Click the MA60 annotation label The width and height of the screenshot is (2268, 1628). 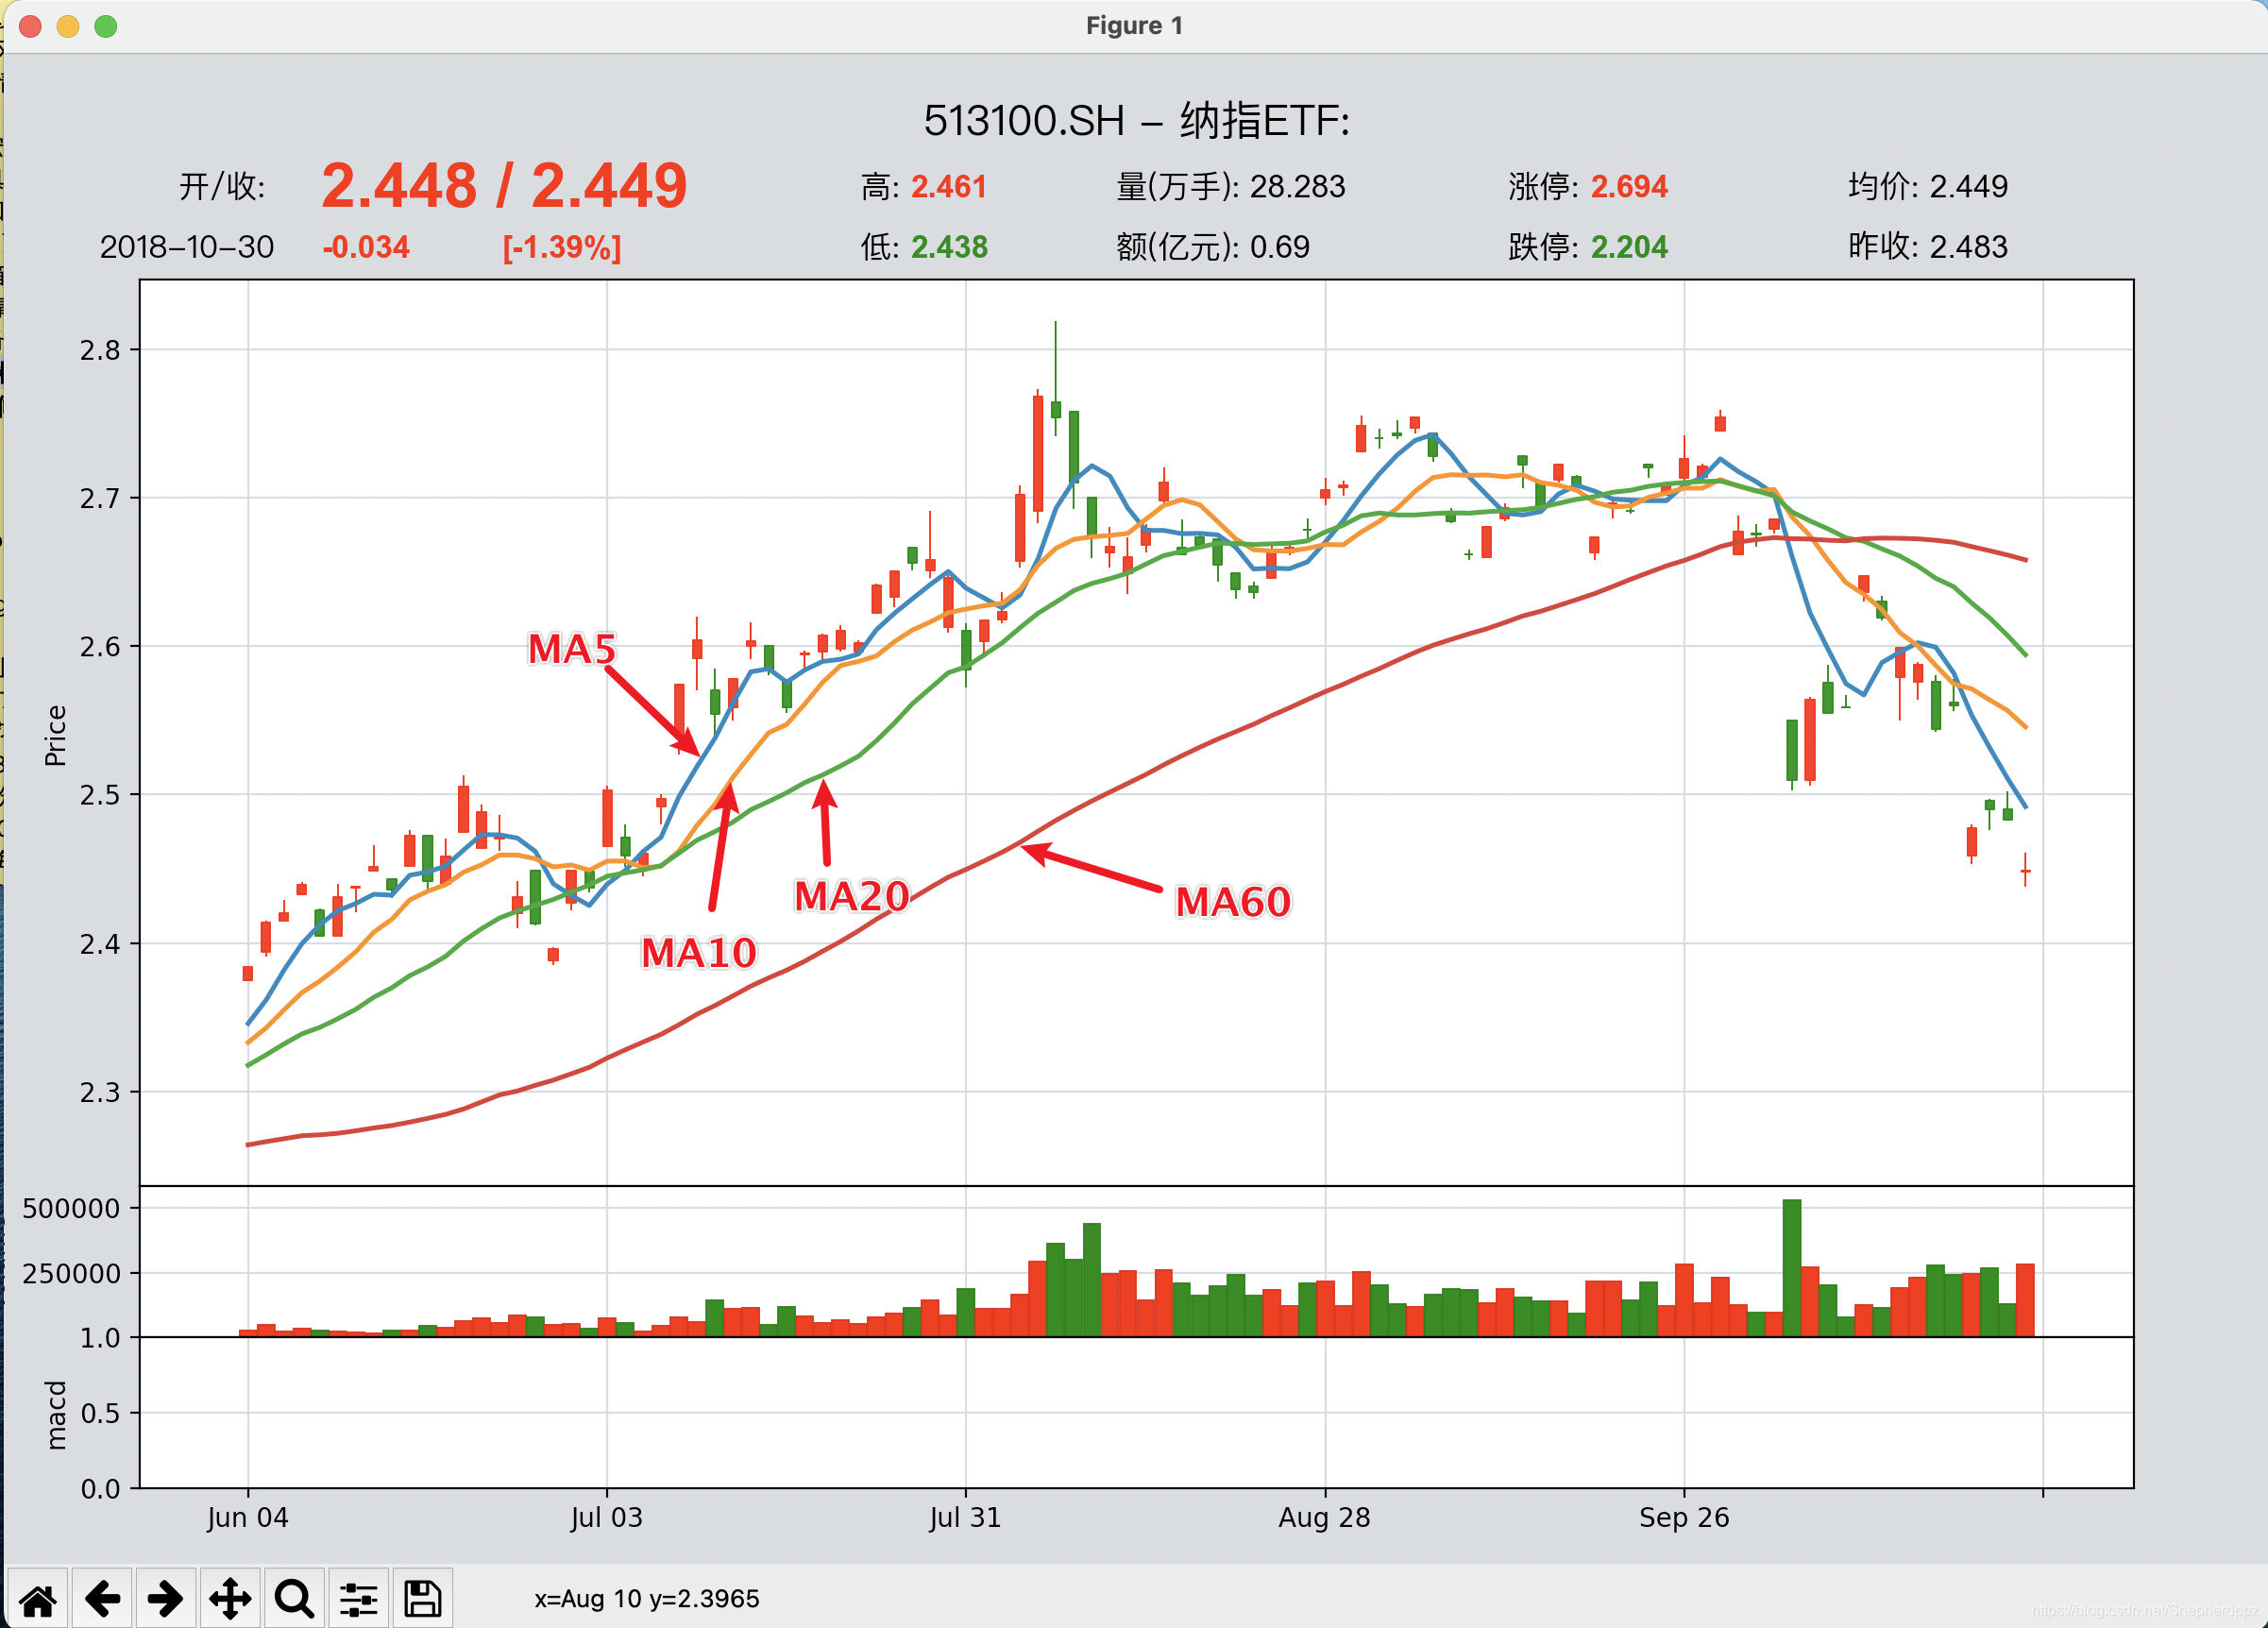(1233, 902)
